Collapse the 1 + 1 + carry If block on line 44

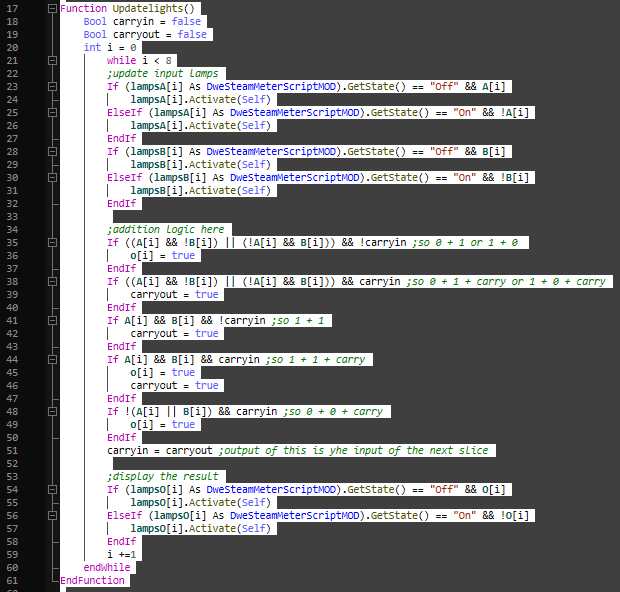pyautogui.click(x=52, y=359)
